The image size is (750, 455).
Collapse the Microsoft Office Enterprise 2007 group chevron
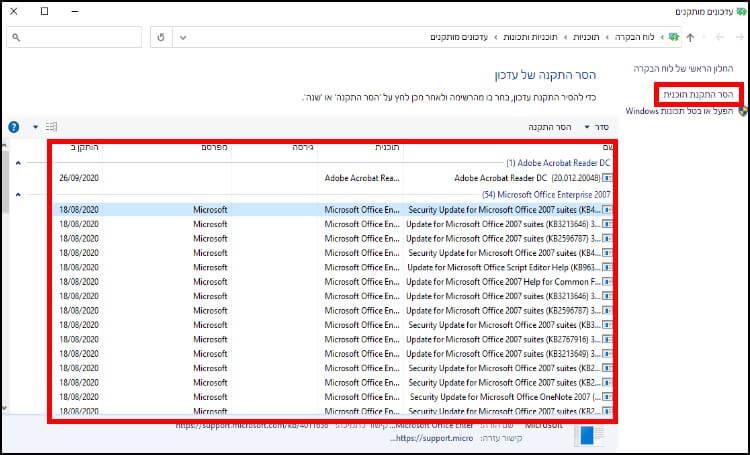coord(18,195)
